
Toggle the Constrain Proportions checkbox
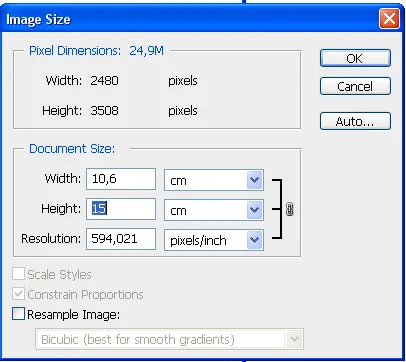(18, 294)
